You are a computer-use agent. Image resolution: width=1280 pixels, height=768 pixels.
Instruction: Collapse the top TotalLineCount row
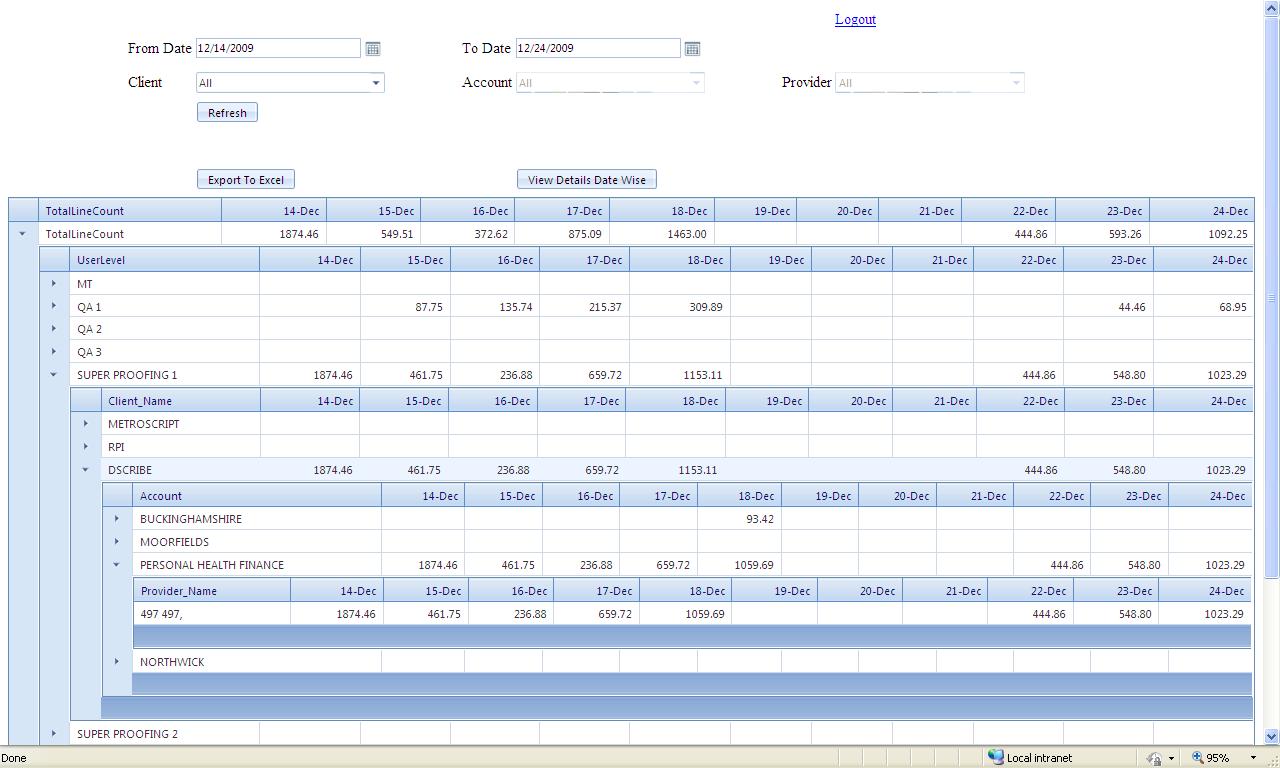(x=22, y=234)
